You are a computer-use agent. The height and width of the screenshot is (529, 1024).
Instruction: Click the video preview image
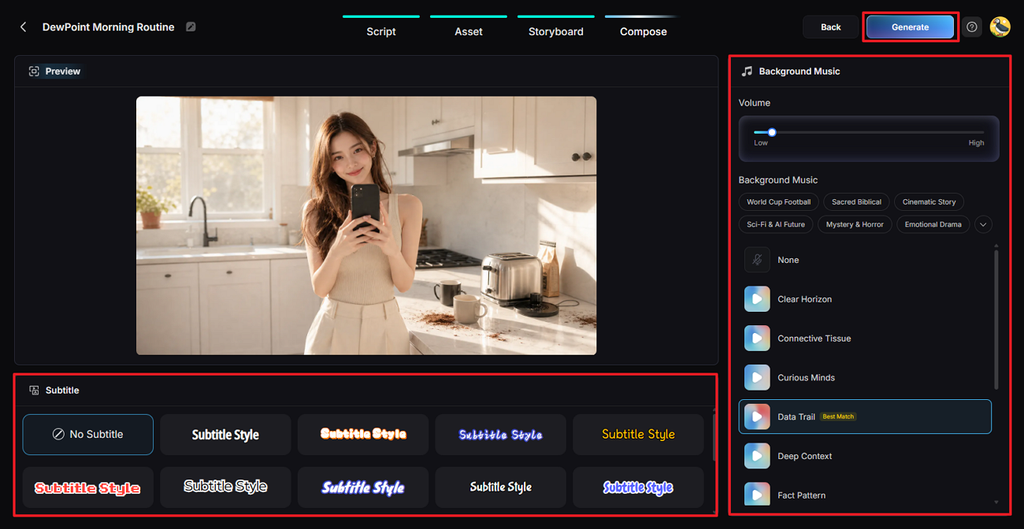click(366, 225)
